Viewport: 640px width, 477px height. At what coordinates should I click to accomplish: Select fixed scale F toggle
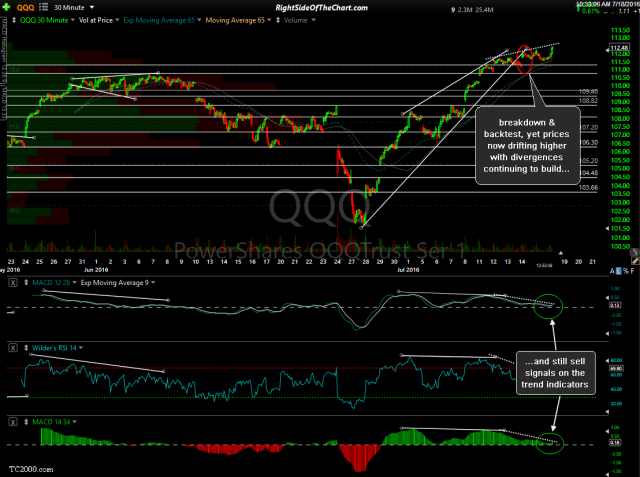tap(632, 271)
